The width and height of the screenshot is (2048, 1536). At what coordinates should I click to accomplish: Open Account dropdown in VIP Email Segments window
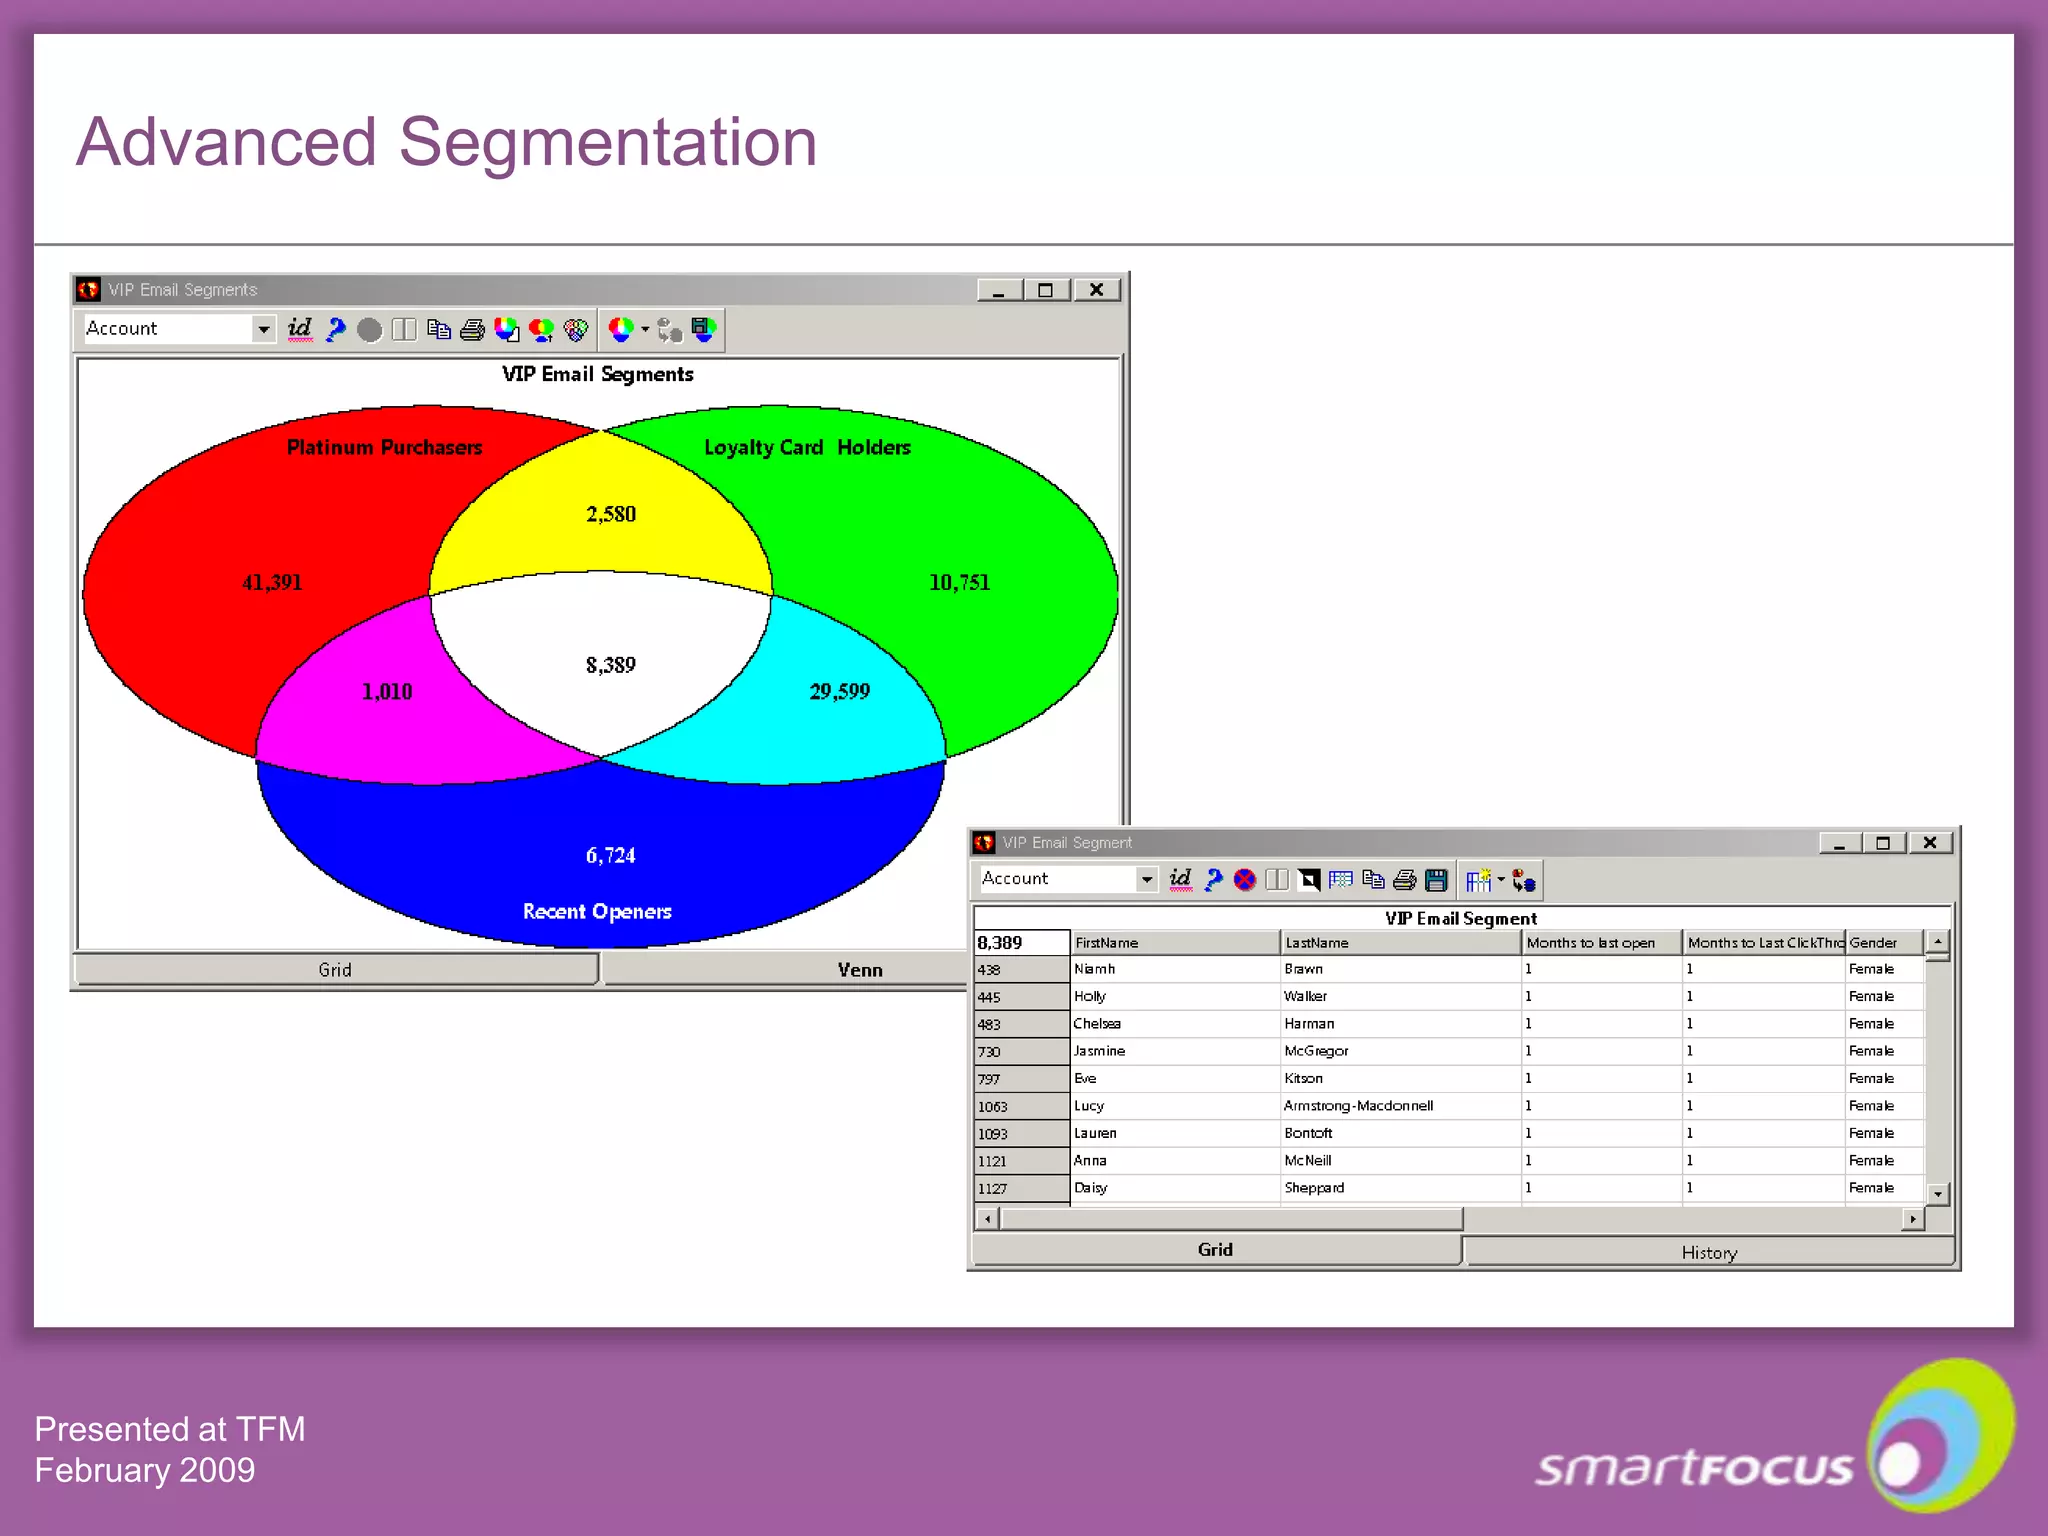263,329
